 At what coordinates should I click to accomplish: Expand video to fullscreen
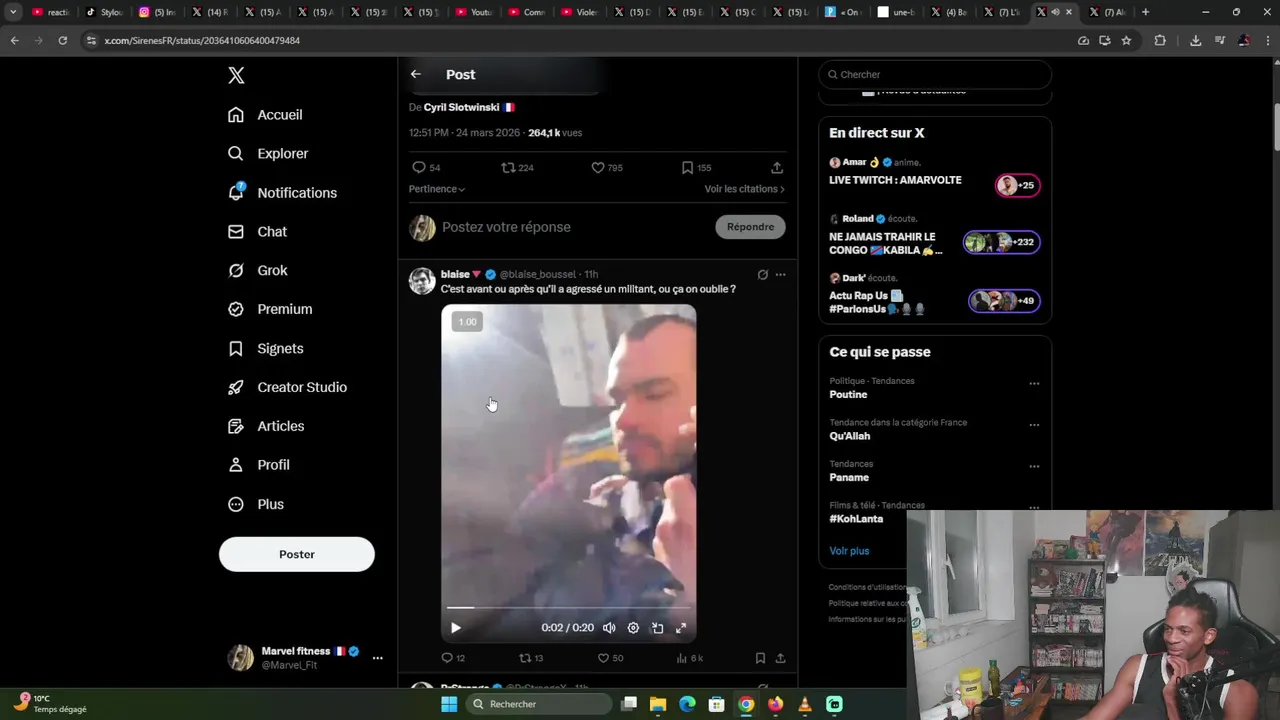click(681, 628)
